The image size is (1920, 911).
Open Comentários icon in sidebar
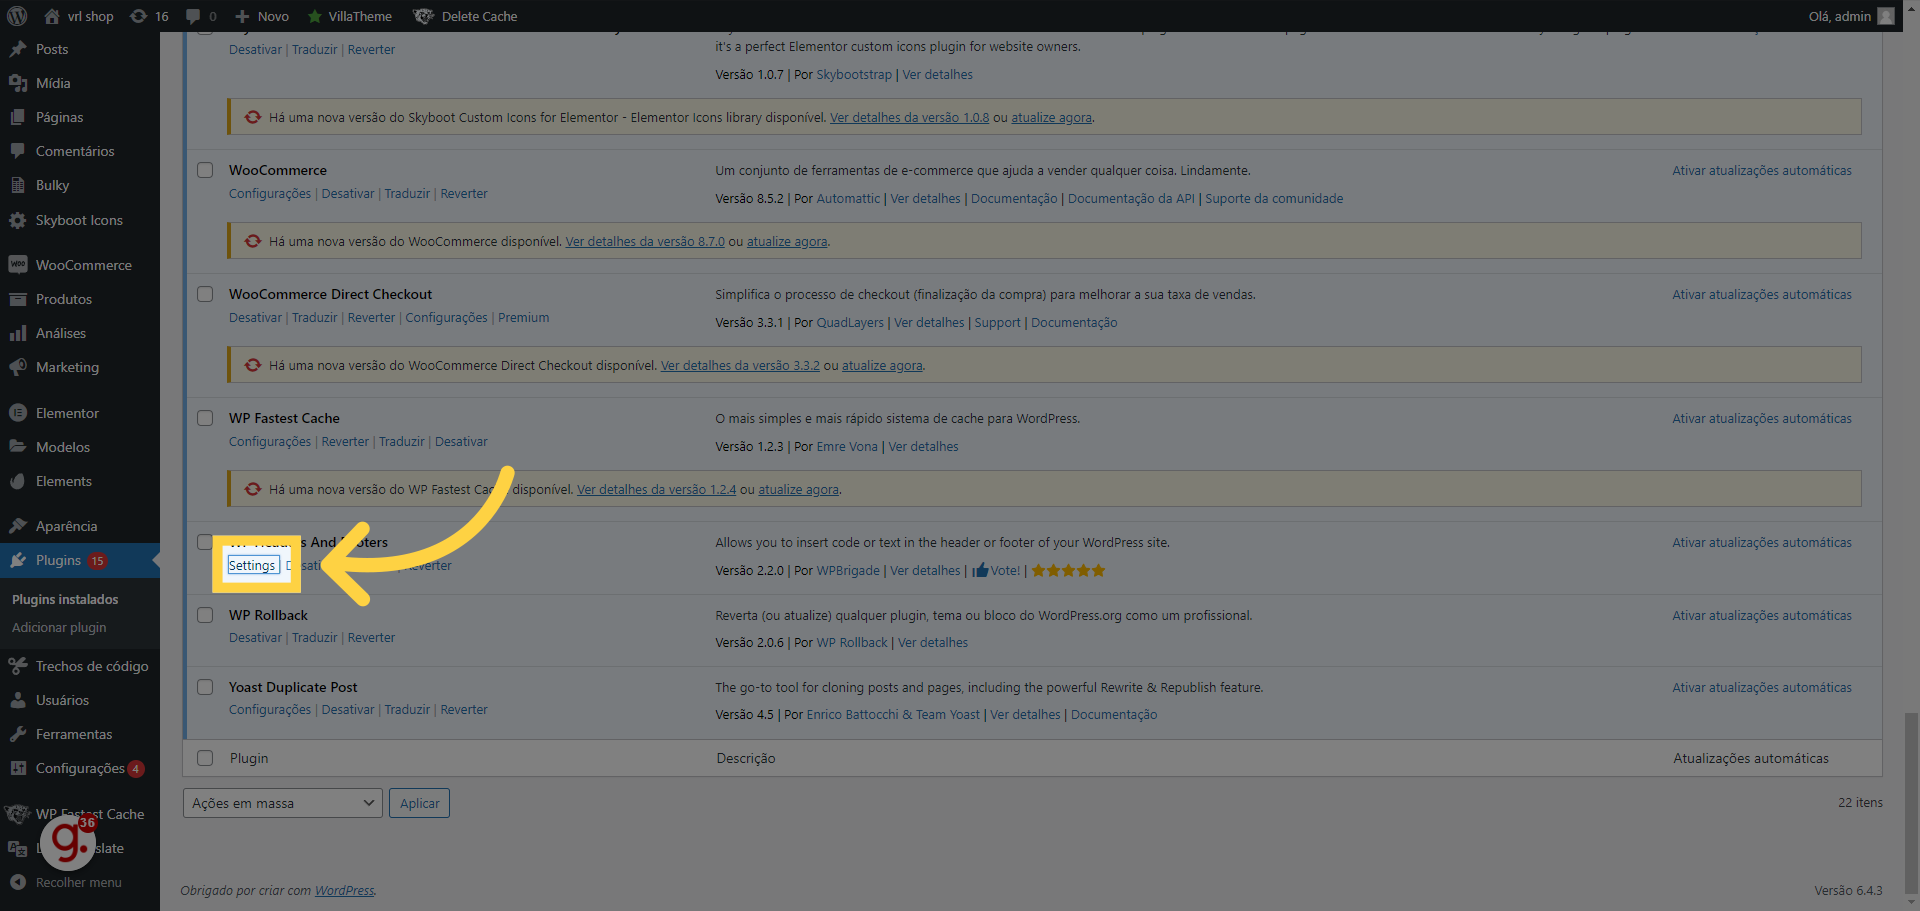(x=18, y=151)
